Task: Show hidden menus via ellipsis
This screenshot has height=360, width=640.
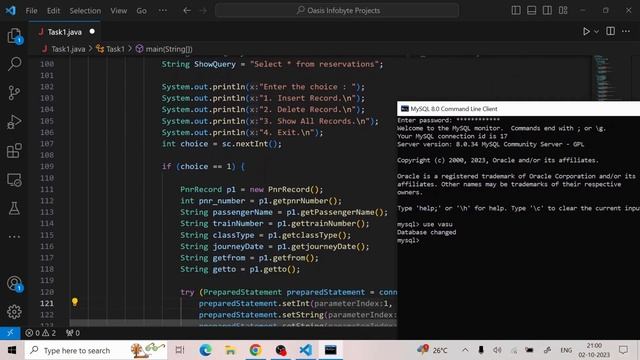Action: pos(162,11)
